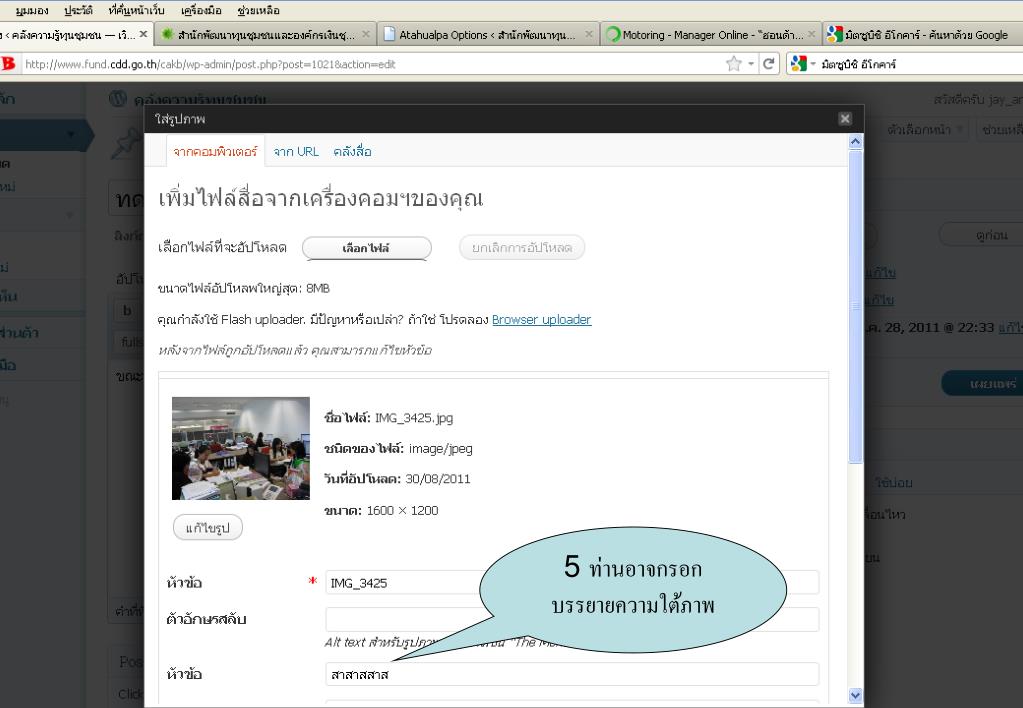Open the ประวัติ menu
The image size is (1023, 708).
pyautogui.click(x=78, y=10)
